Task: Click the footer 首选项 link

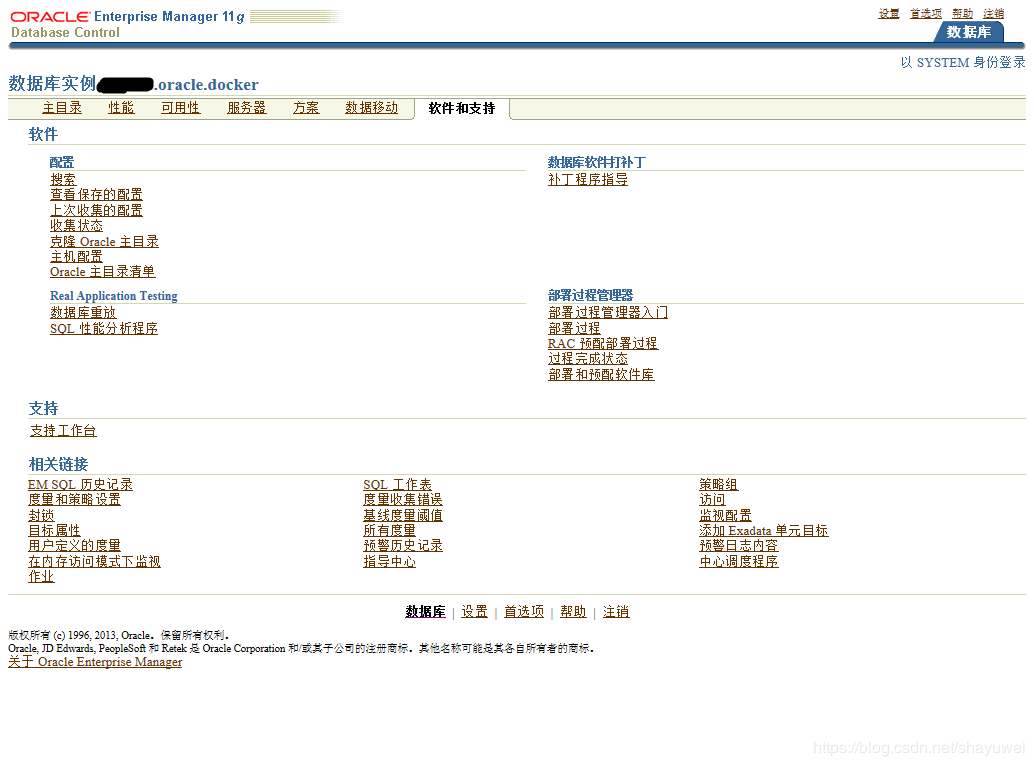Action: pos(524,612)
